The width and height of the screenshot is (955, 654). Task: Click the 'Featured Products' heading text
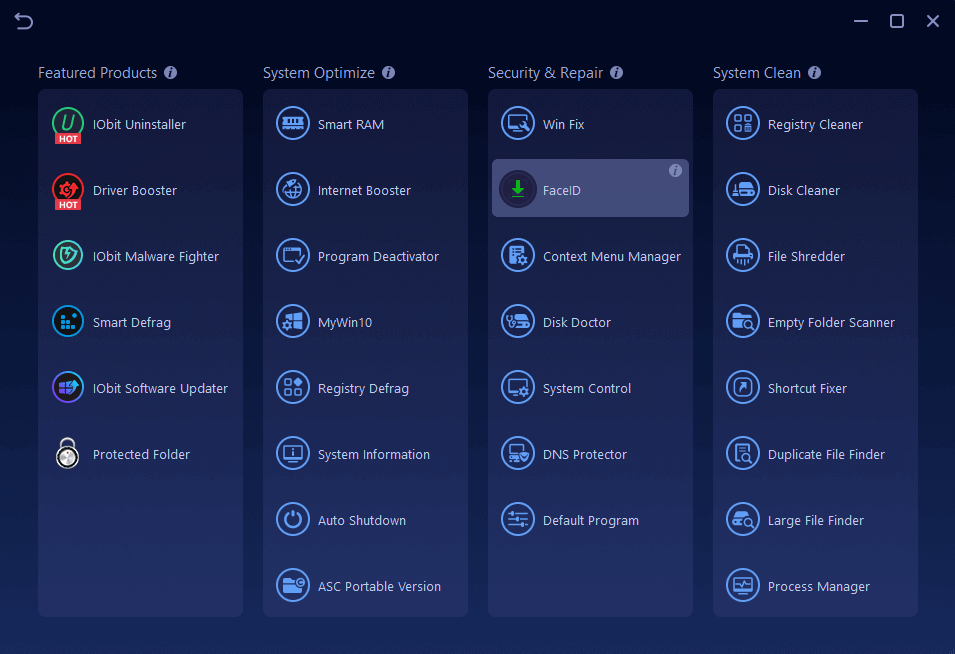[x=97, y=73]
